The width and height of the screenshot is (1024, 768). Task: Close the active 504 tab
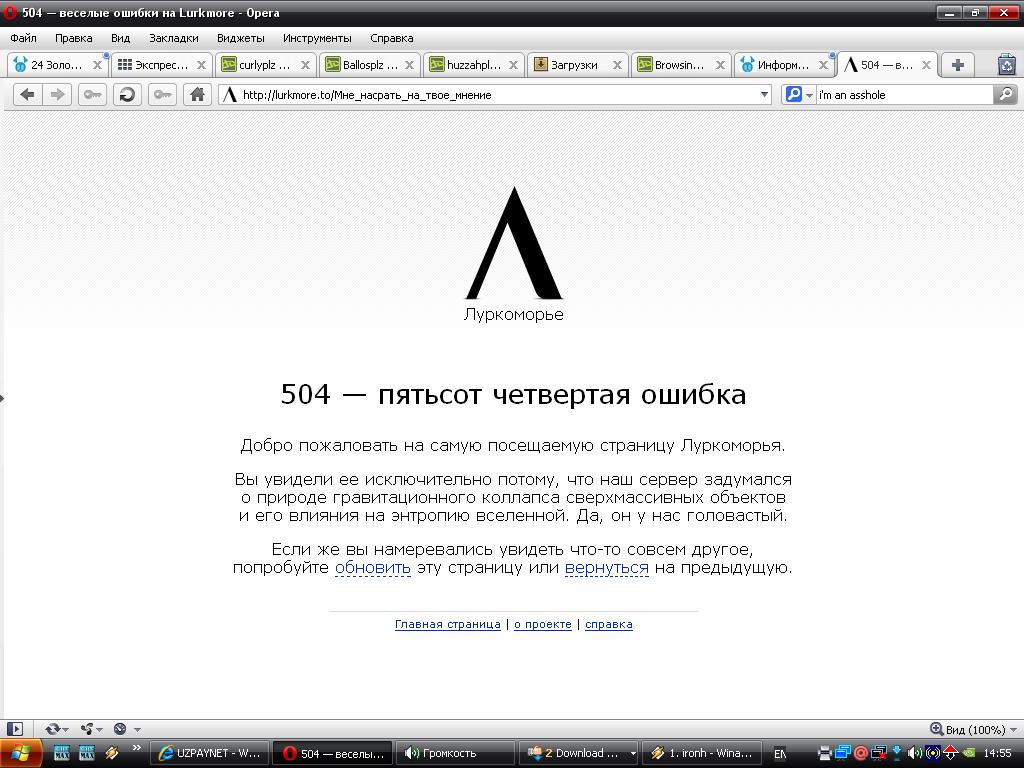[926, 65]
